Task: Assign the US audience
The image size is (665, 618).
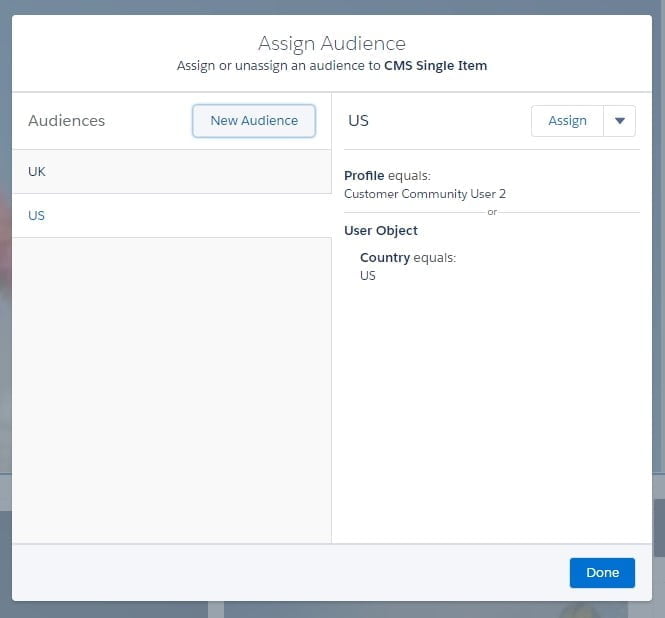Action: [567, 121]
